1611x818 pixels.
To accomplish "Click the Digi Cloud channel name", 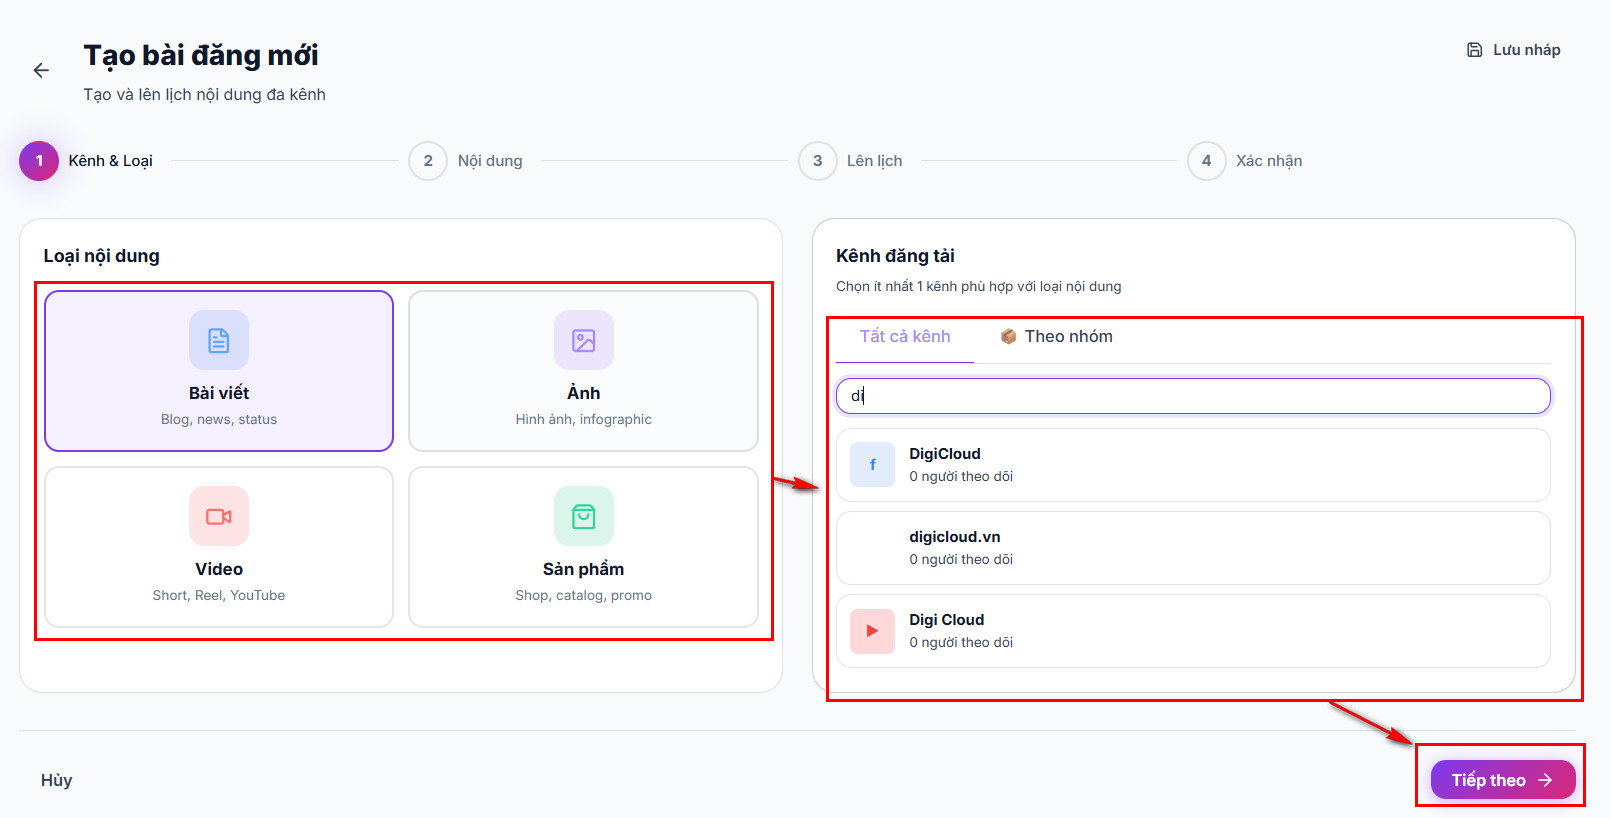I will (947, 620).
